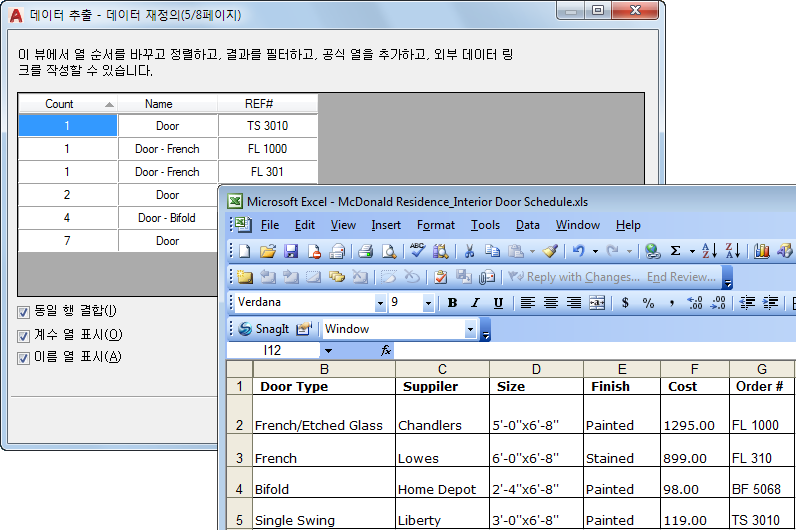Click the Paste clipboard icon in Excel

pos(516,251)
